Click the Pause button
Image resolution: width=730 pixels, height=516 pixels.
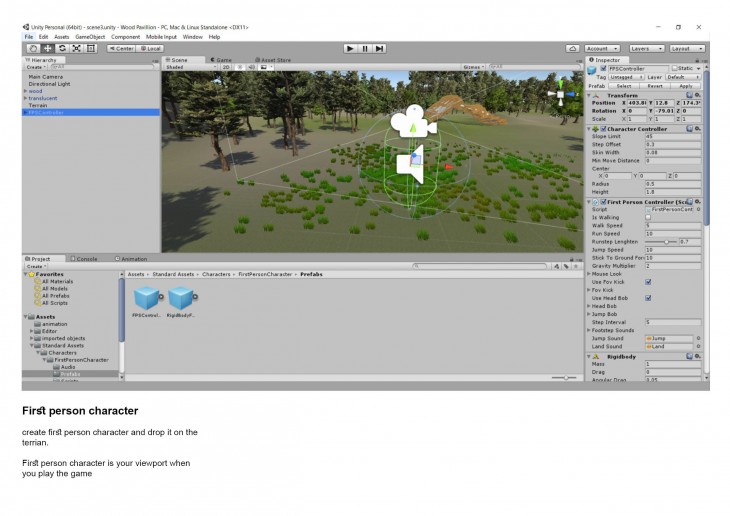point(365,48)
